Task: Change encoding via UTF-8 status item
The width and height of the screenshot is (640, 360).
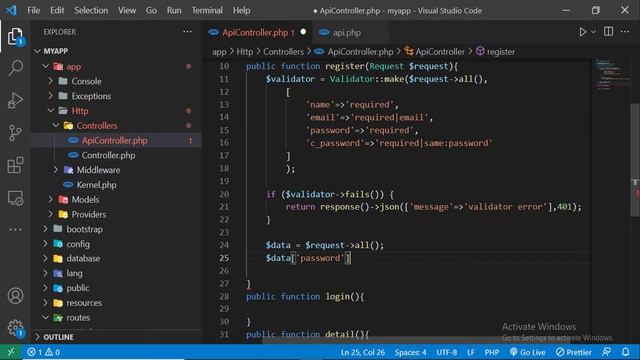Action: [x=447, y=352]
